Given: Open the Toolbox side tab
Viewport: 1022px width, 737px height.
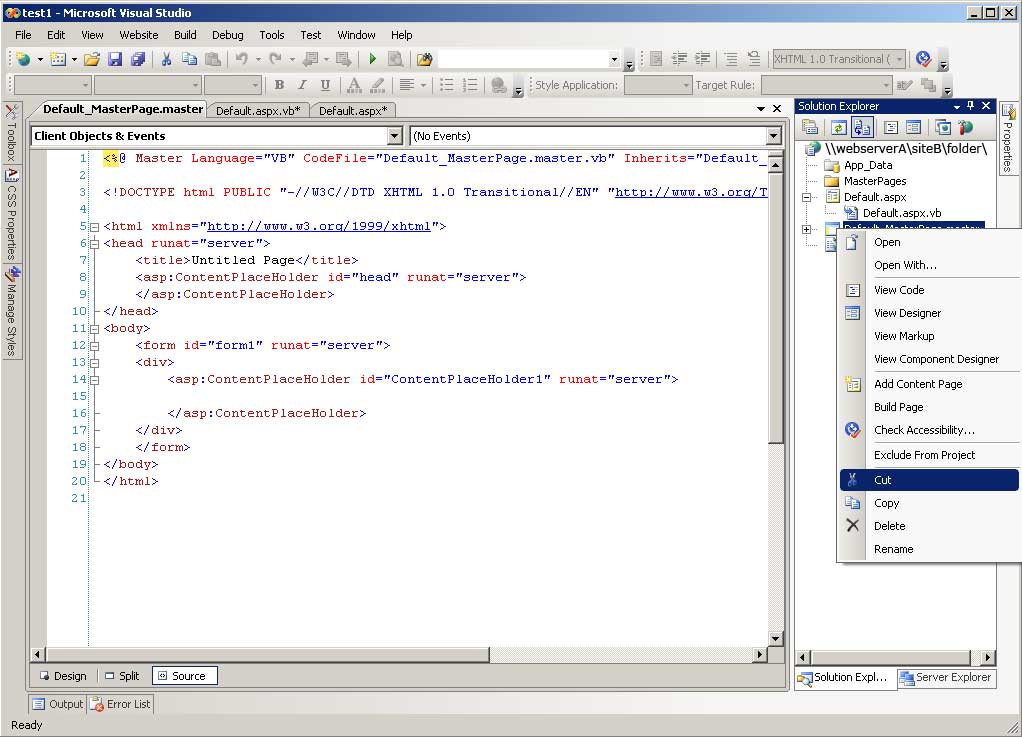Looking at the screenshot, I should coord(11,133).
